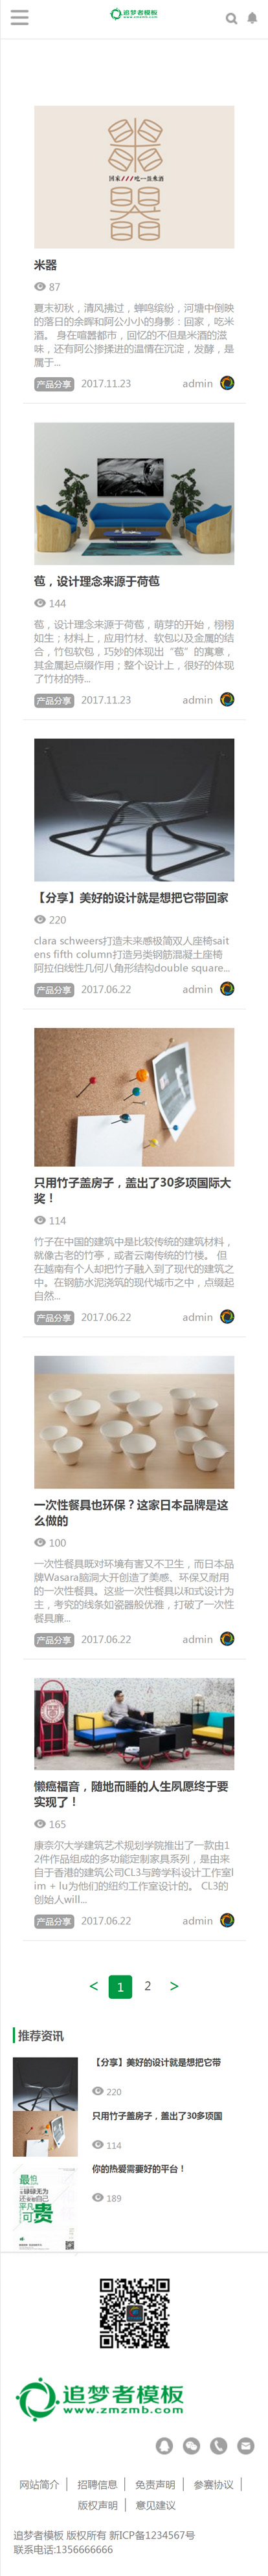Click the 追梦者模板 header logo

(x=134, y=14)
